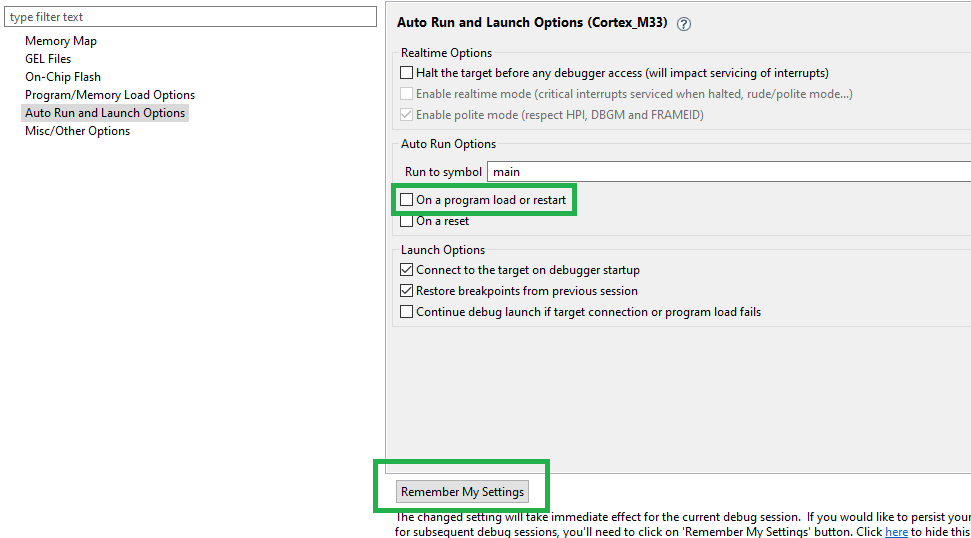The image size is (971, 538).
Task: Enable halt the target before debugger access
Action: click(407, 73)
